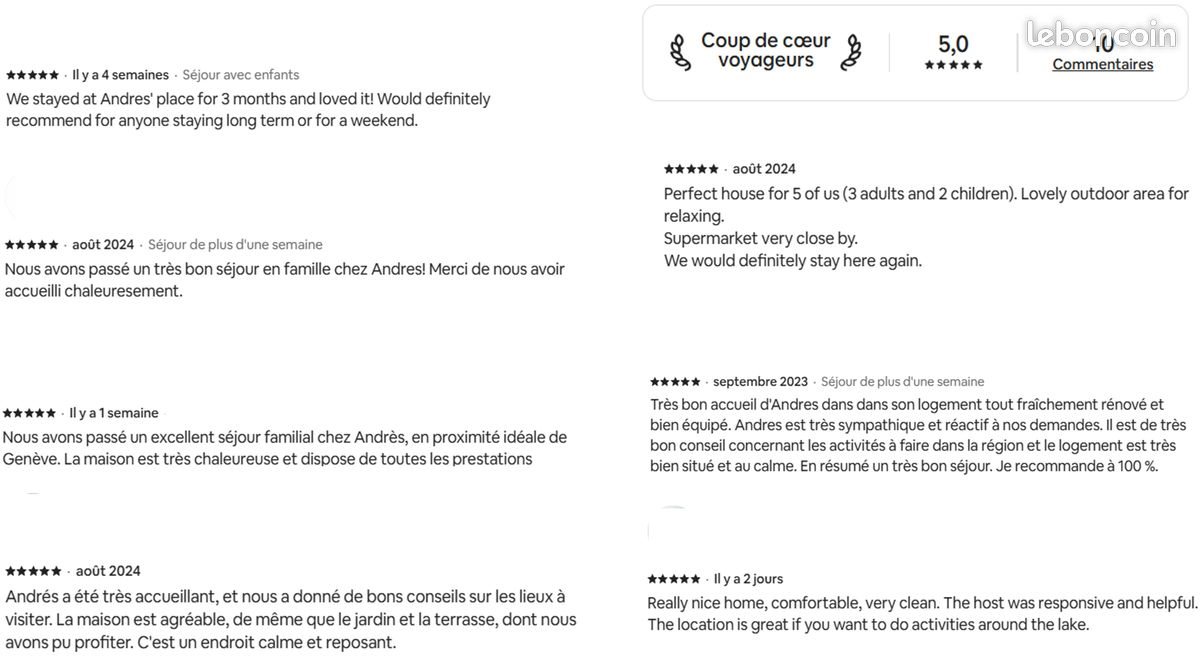Click the review mentioning le jardin et la terrasse
1200x658 pixels.
click(x=290, y=620)
